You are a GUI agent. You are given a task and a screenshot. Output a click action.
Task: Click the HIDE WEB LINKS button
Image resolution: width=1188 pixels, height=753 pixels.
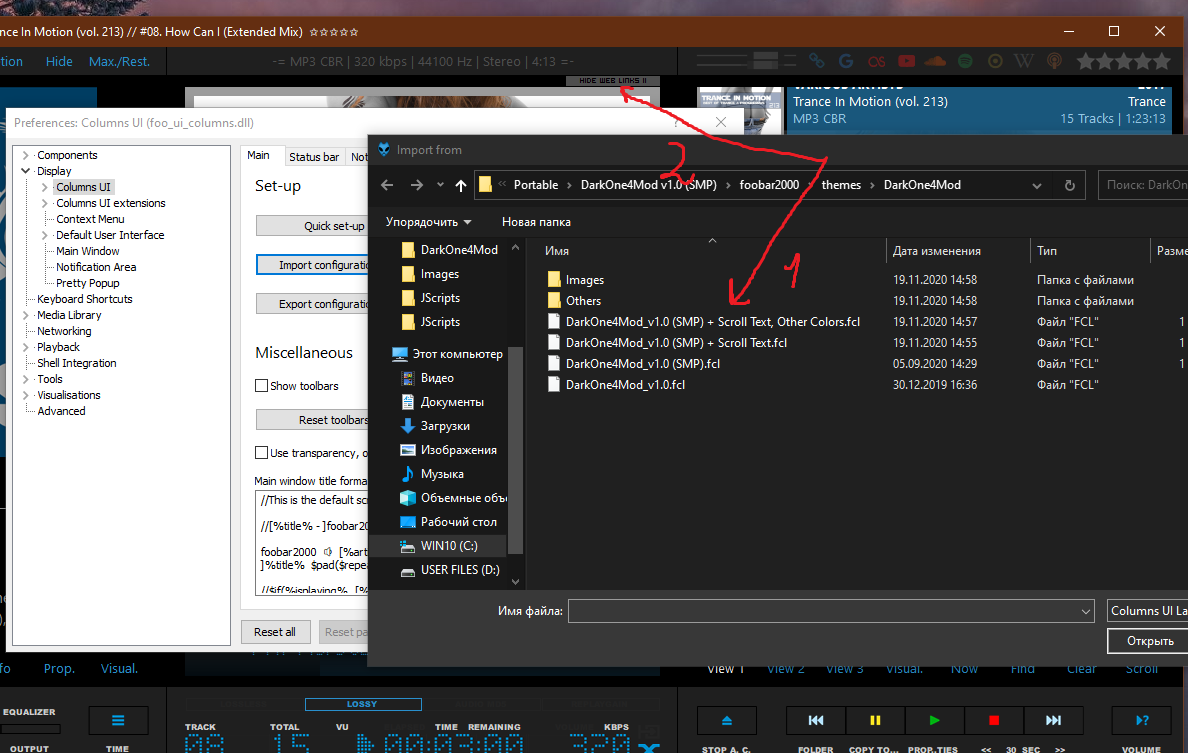tap(613, 80)
